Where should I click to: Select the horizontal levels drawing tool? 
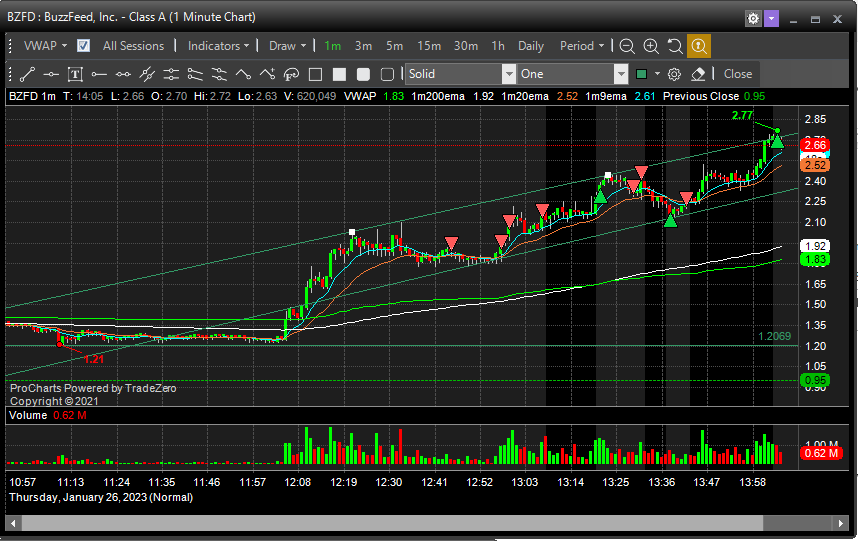[171, 74]
